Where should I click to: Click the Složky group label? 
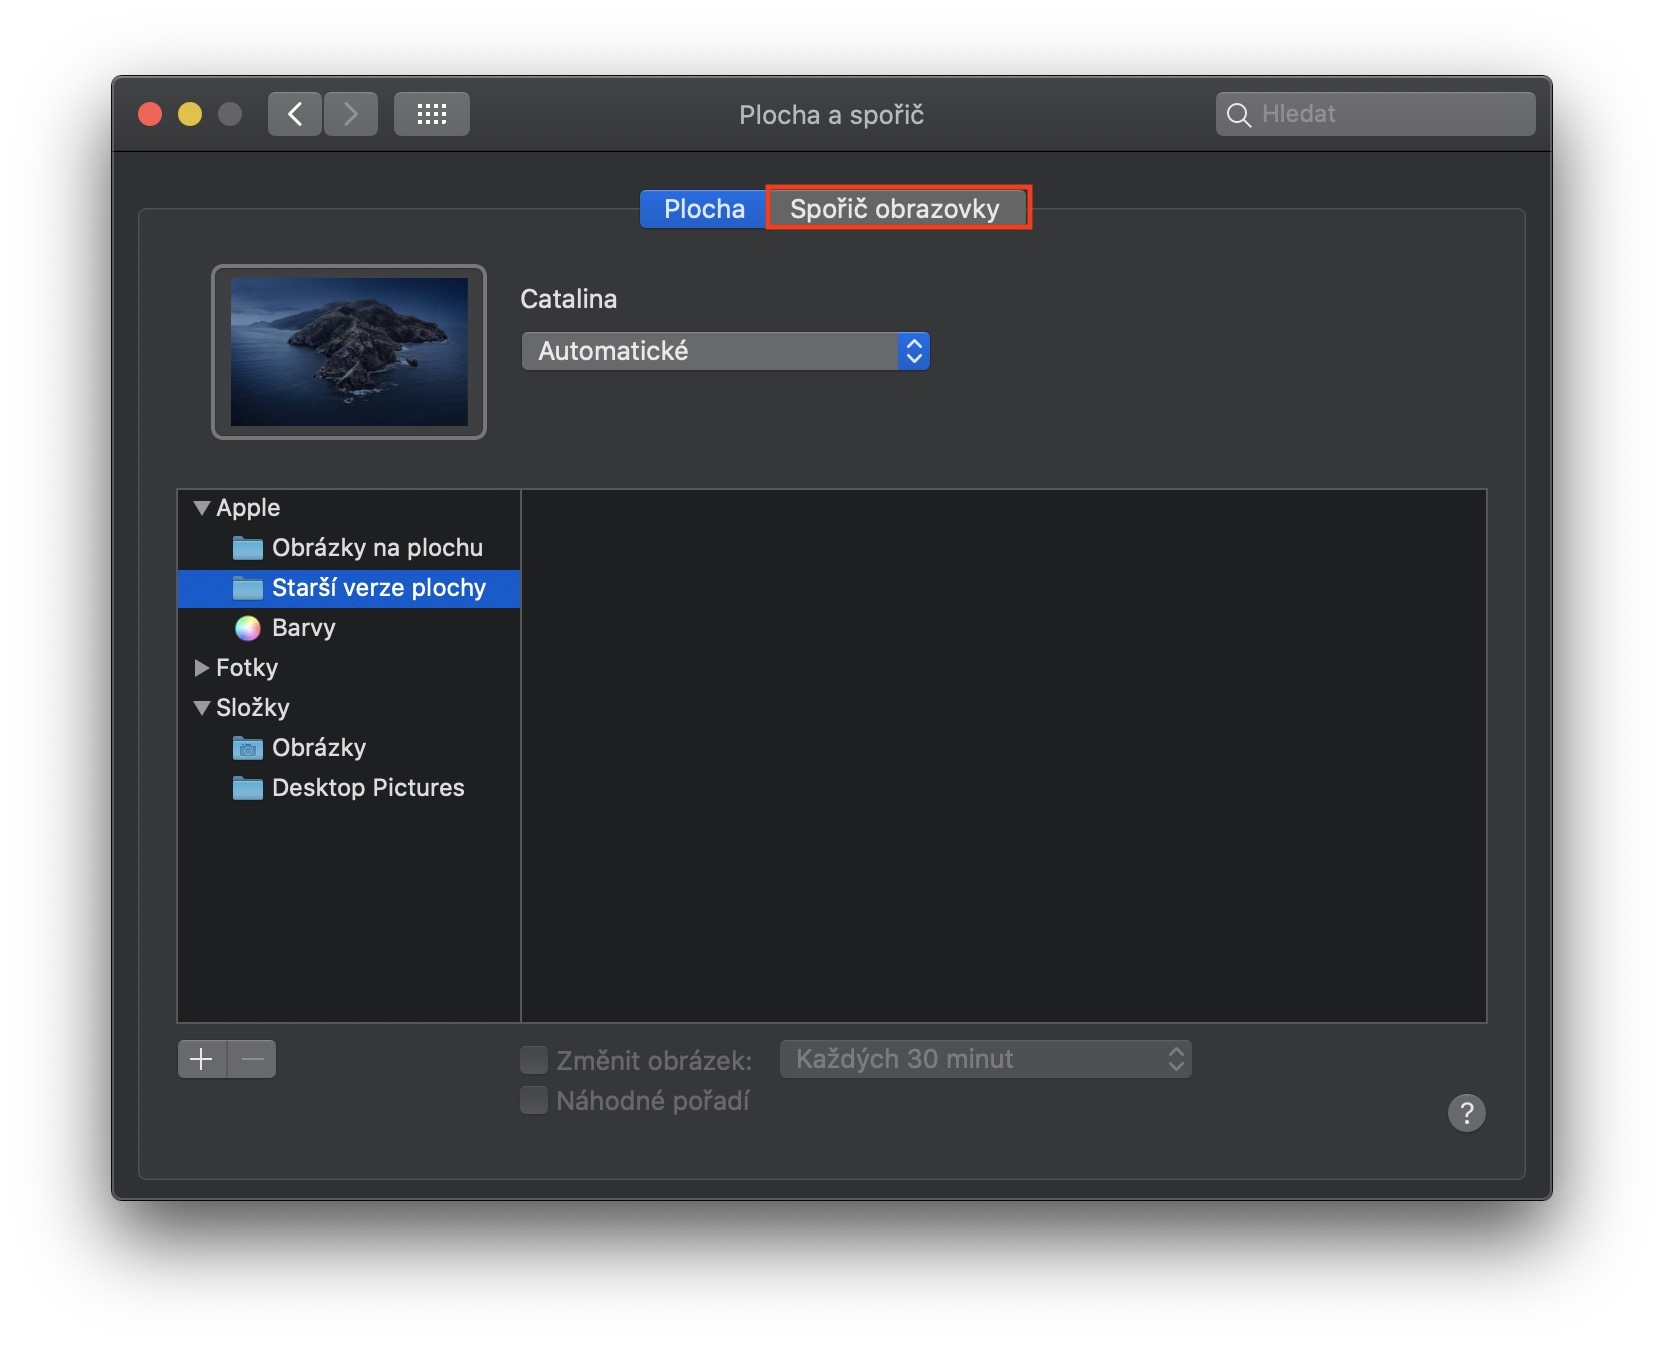click(x=253, y=708)
